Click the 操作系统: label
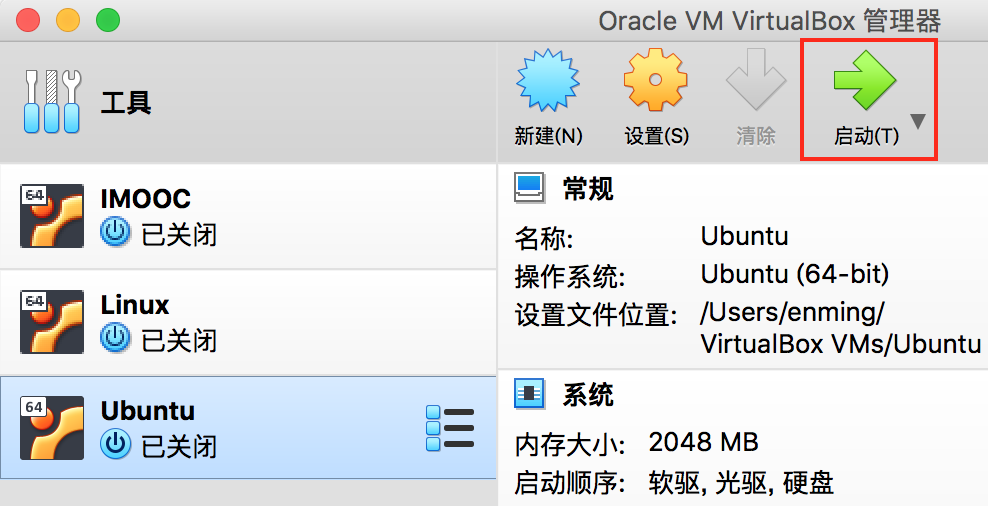 point(570,277)
